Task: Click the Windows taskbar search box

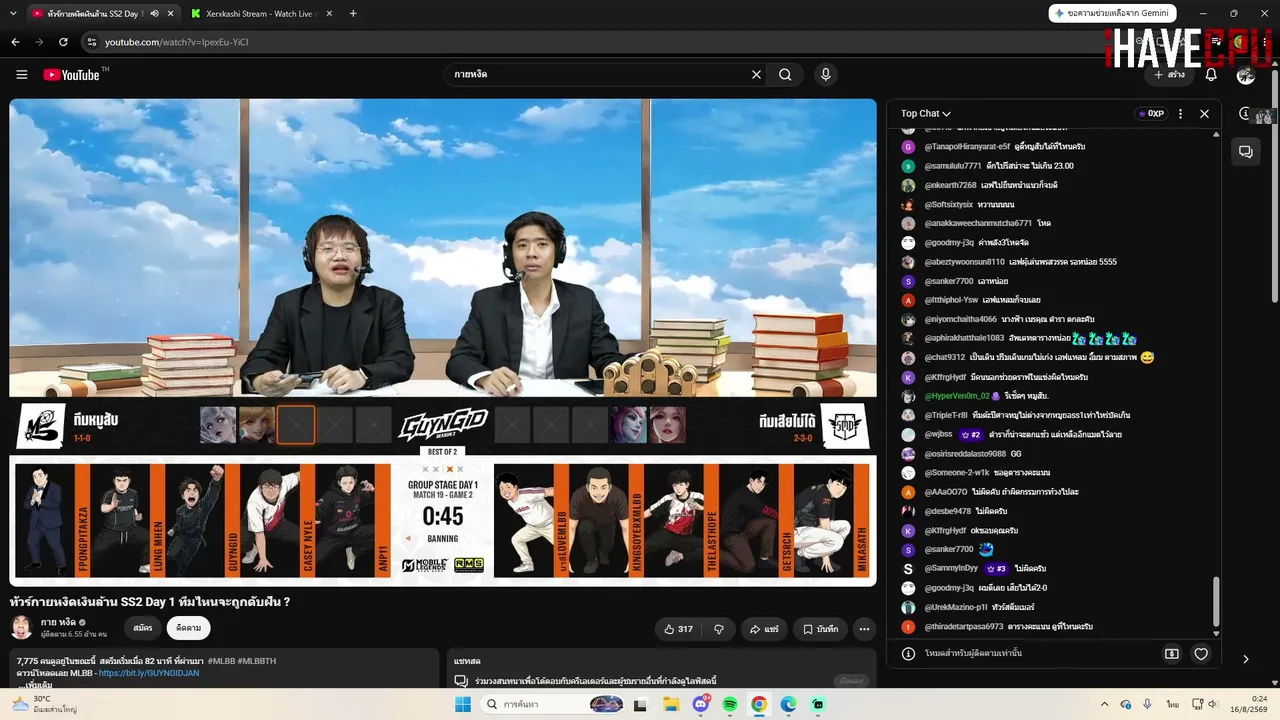Action: tap(553, 705)
